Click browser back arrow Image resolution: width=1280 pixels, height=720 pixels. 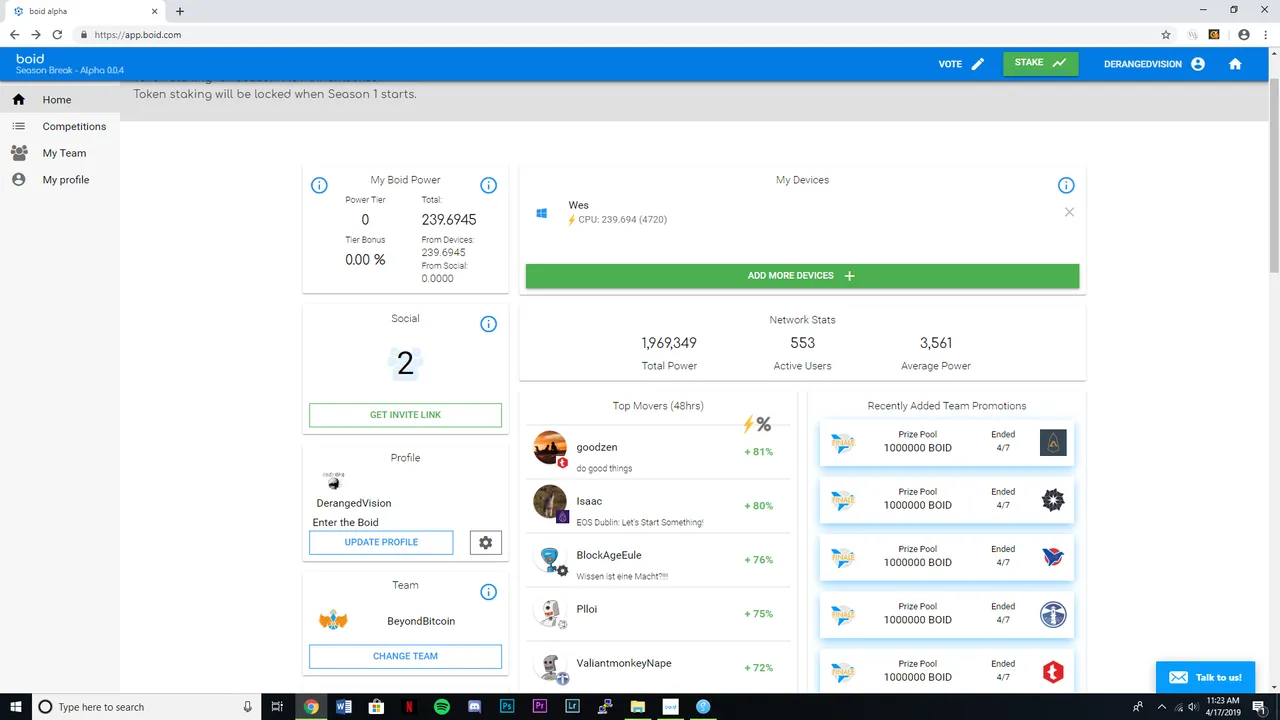[14, 34]
